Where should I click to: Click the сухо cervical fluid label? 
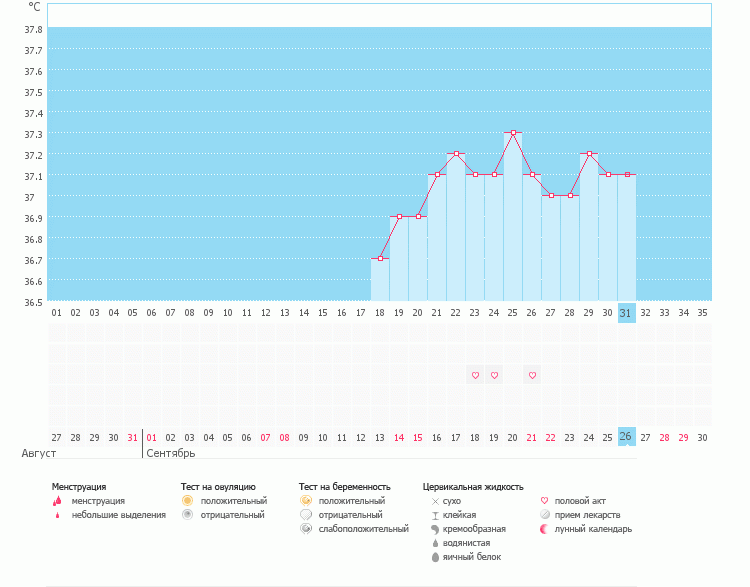(452, 500)
